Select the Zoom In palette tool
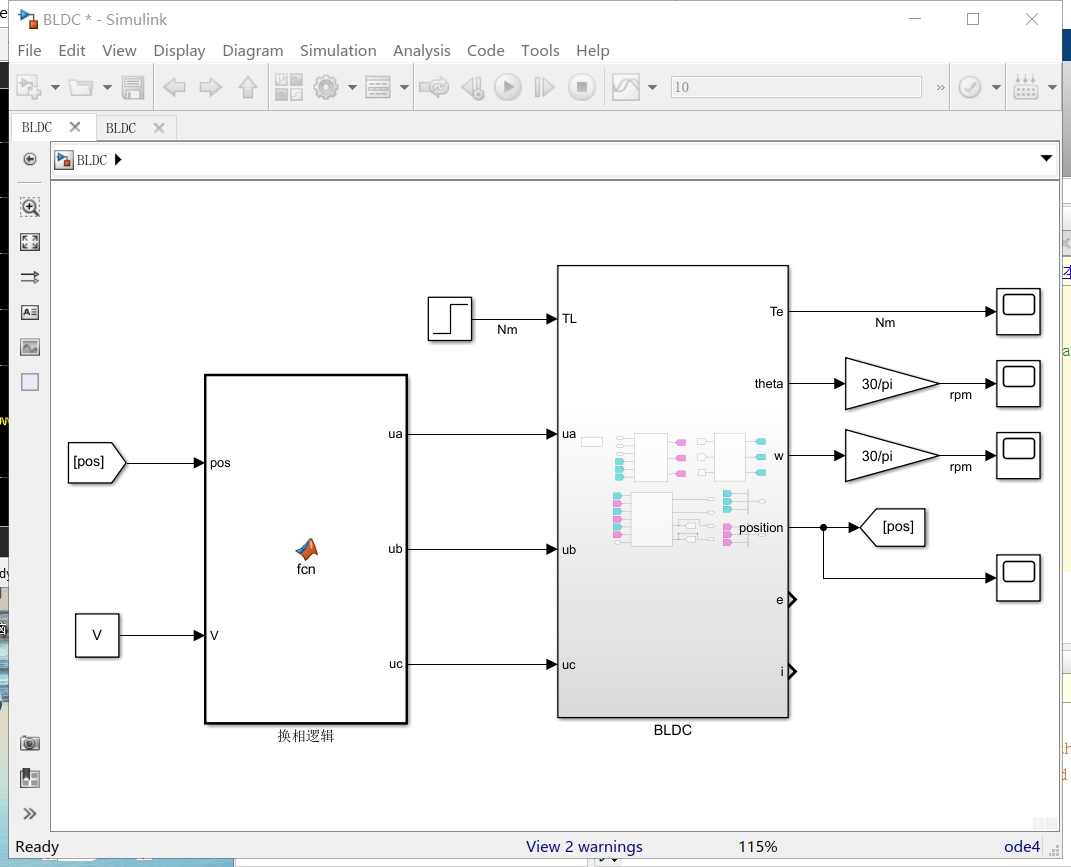The height and width of the screenshot is (867, 1071). [29, 207]
